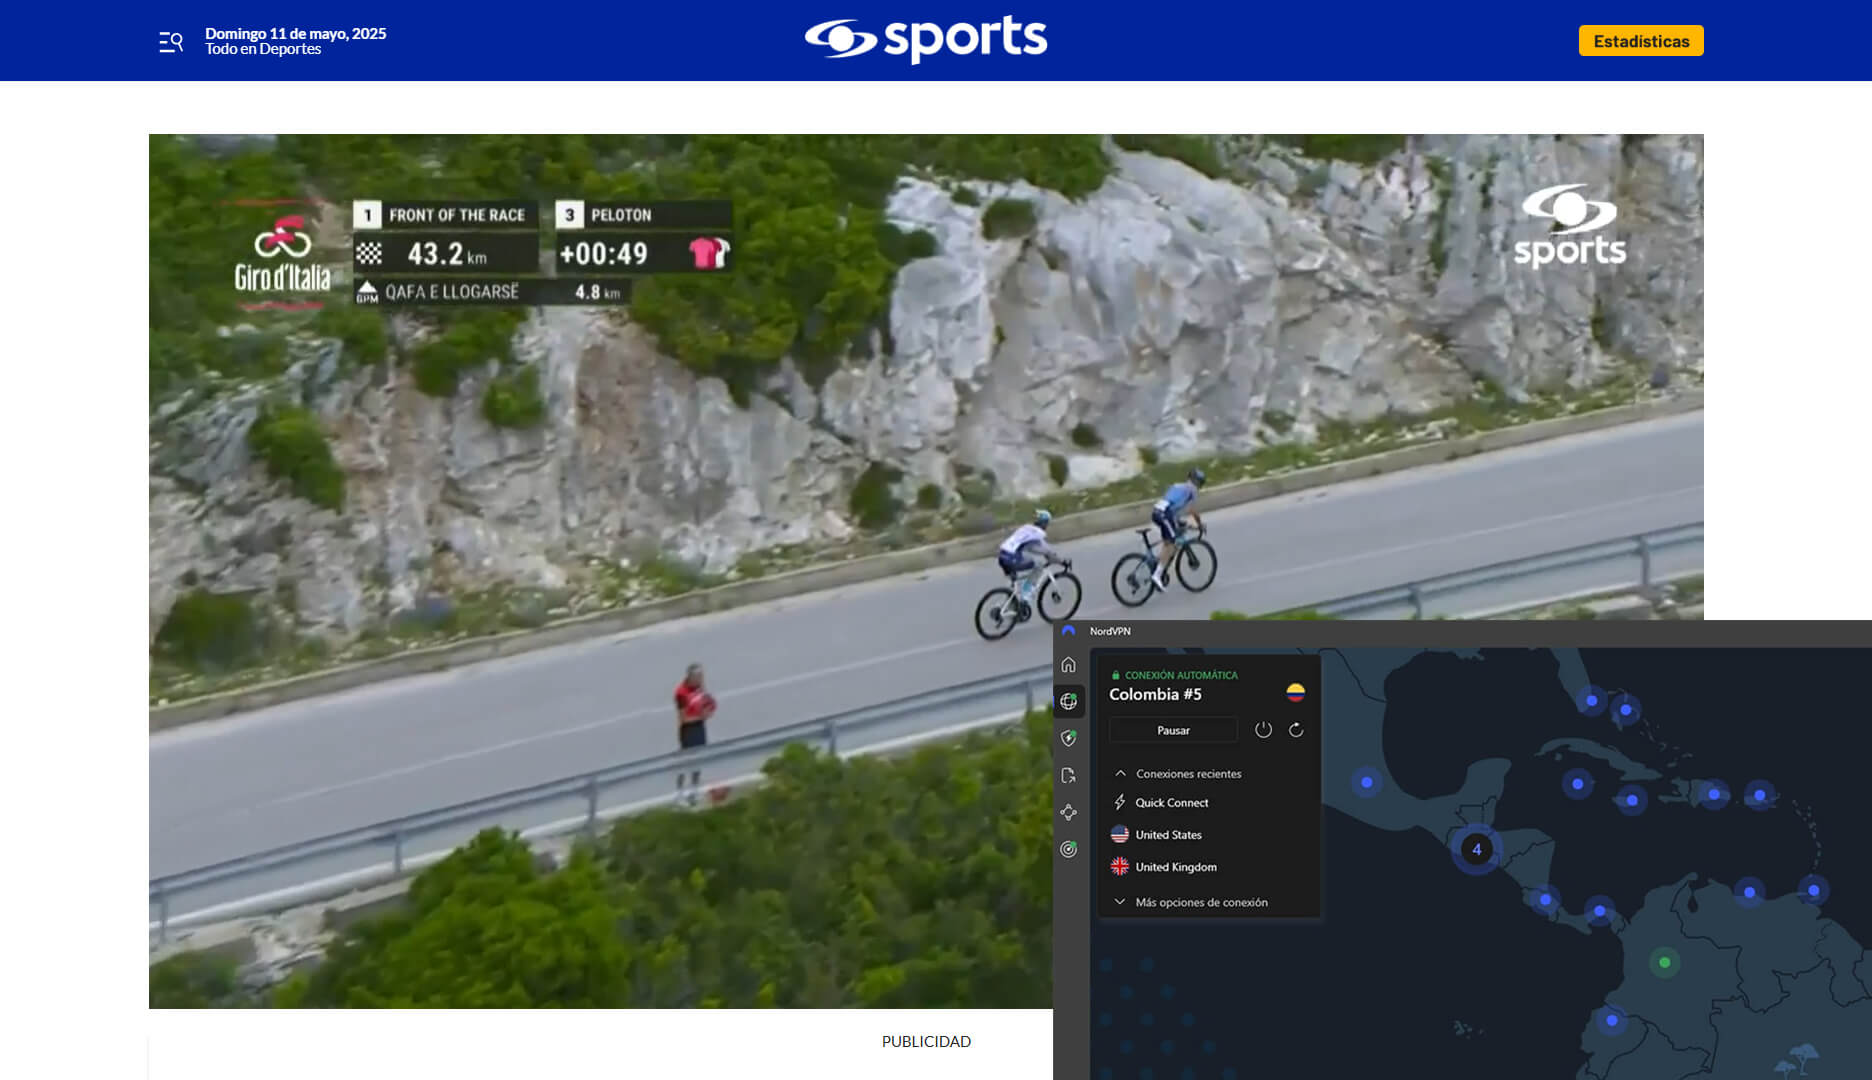Click the Quick Connect lightning icon

(1120, 803)
